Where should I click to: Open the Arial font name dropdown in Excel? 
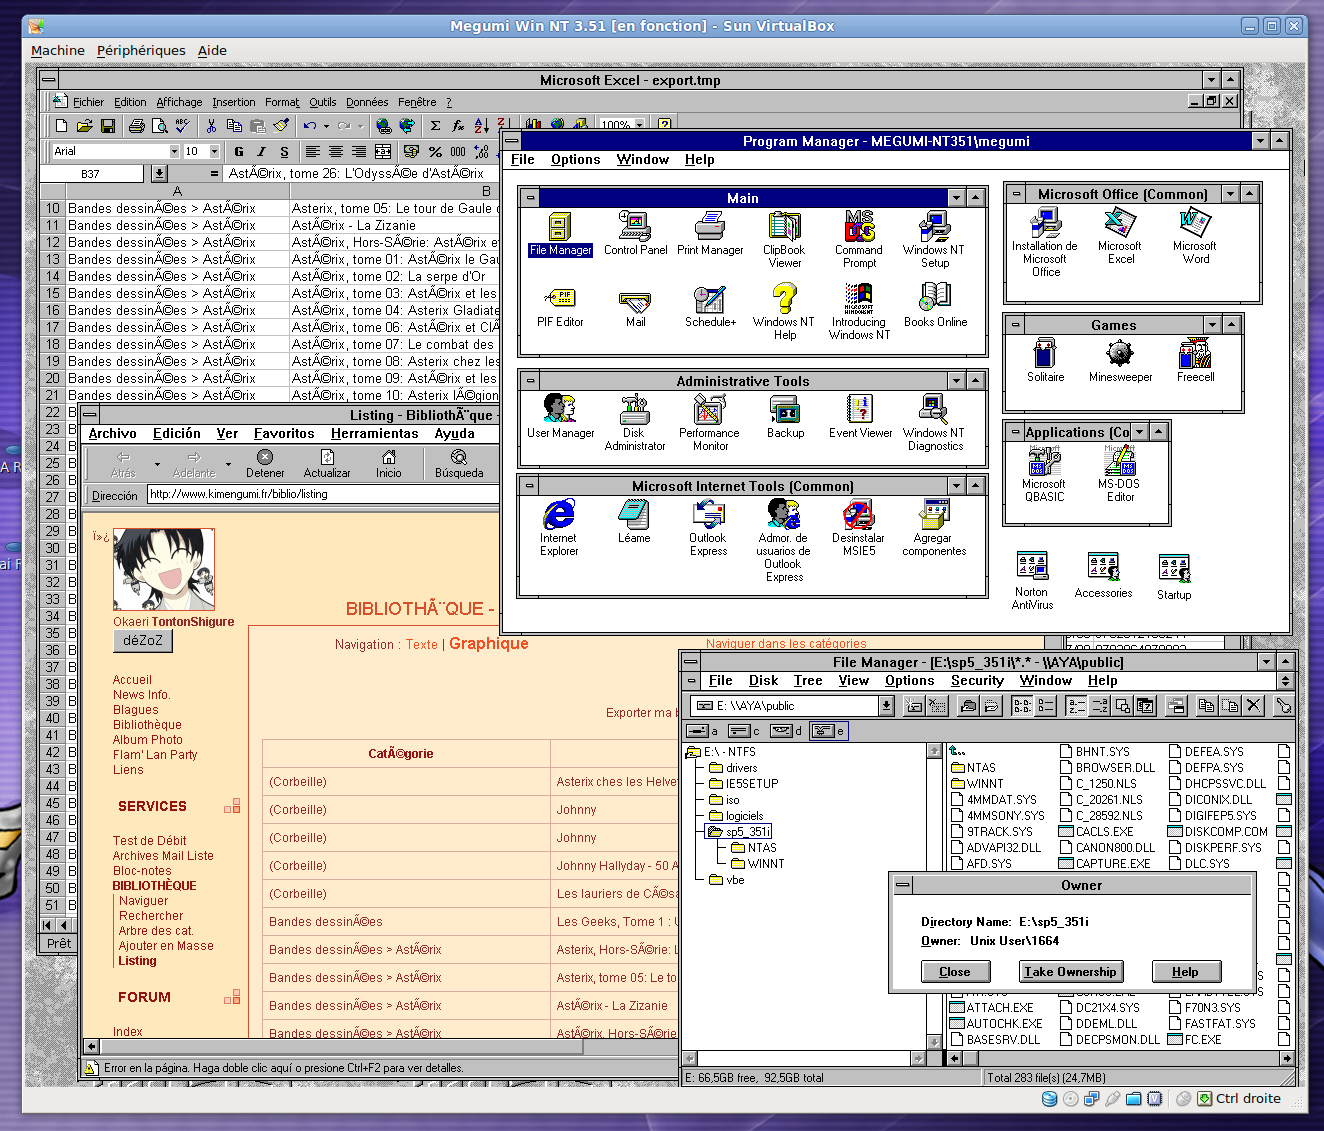[175, 151]
